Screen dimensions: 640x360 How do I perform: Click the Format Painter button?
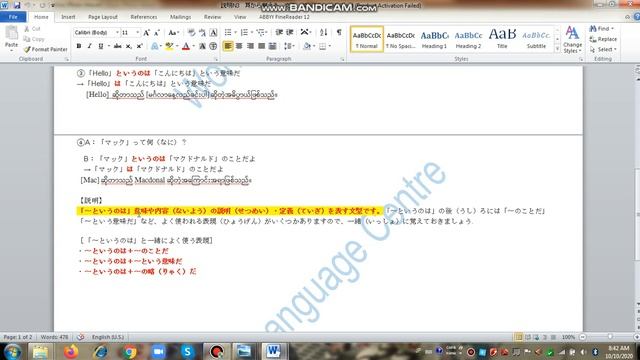pyautogui.click(x=45, y=49)
